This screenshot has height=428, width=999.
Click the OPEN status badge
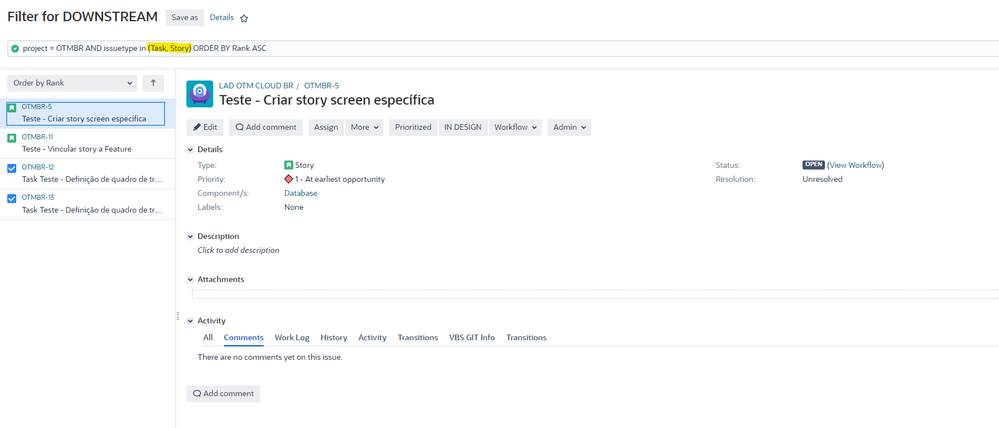[814, 164]
